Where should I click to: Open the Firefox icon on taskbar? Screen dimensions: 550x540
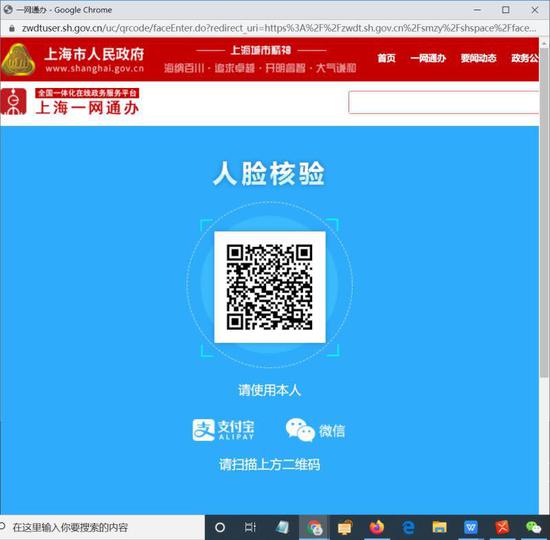[x=377, y=527]
